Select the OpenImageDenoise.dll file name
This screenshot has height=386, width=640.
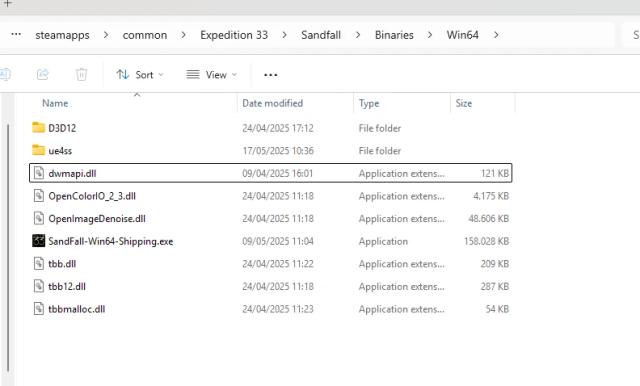pyautogui.click(x=97, y=219)
